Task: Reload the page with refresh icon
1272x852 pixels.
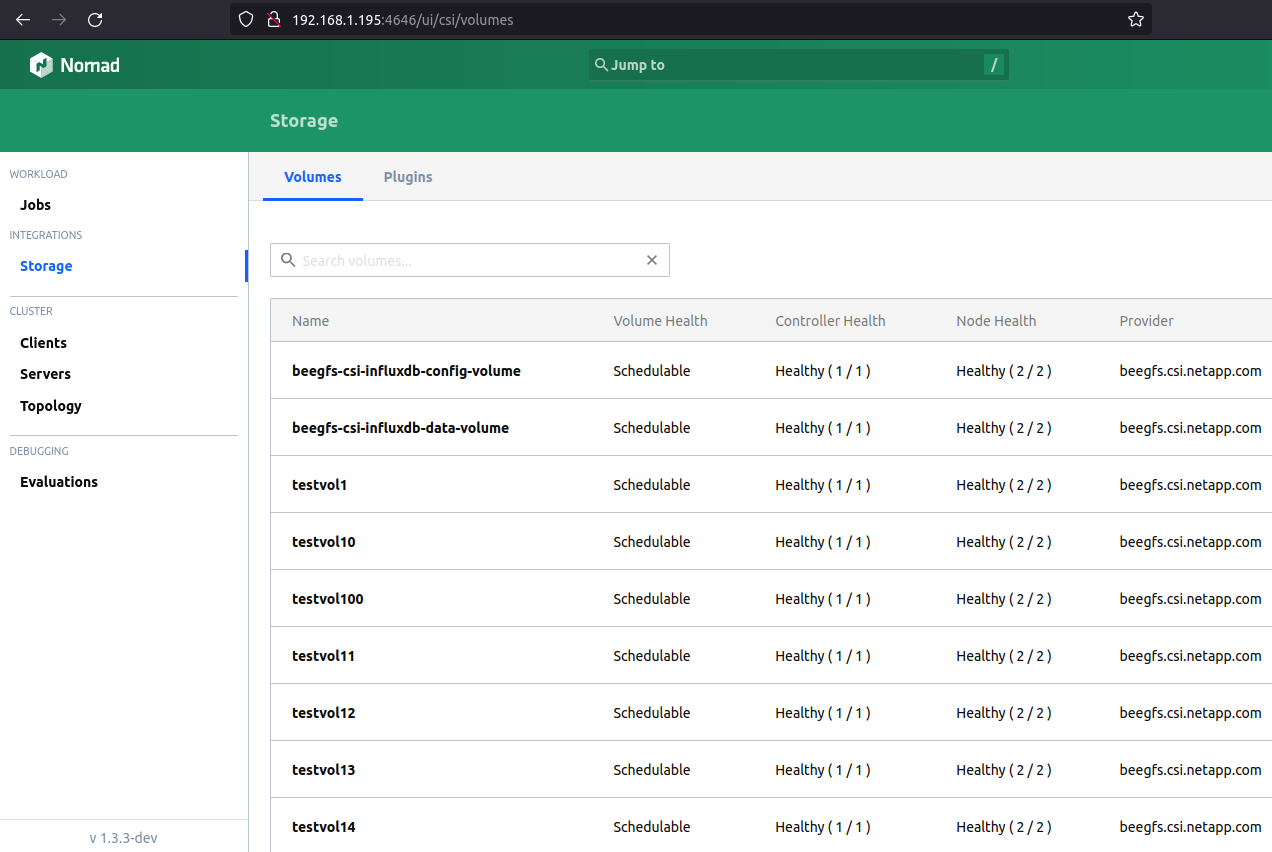Action: point(95,19)
